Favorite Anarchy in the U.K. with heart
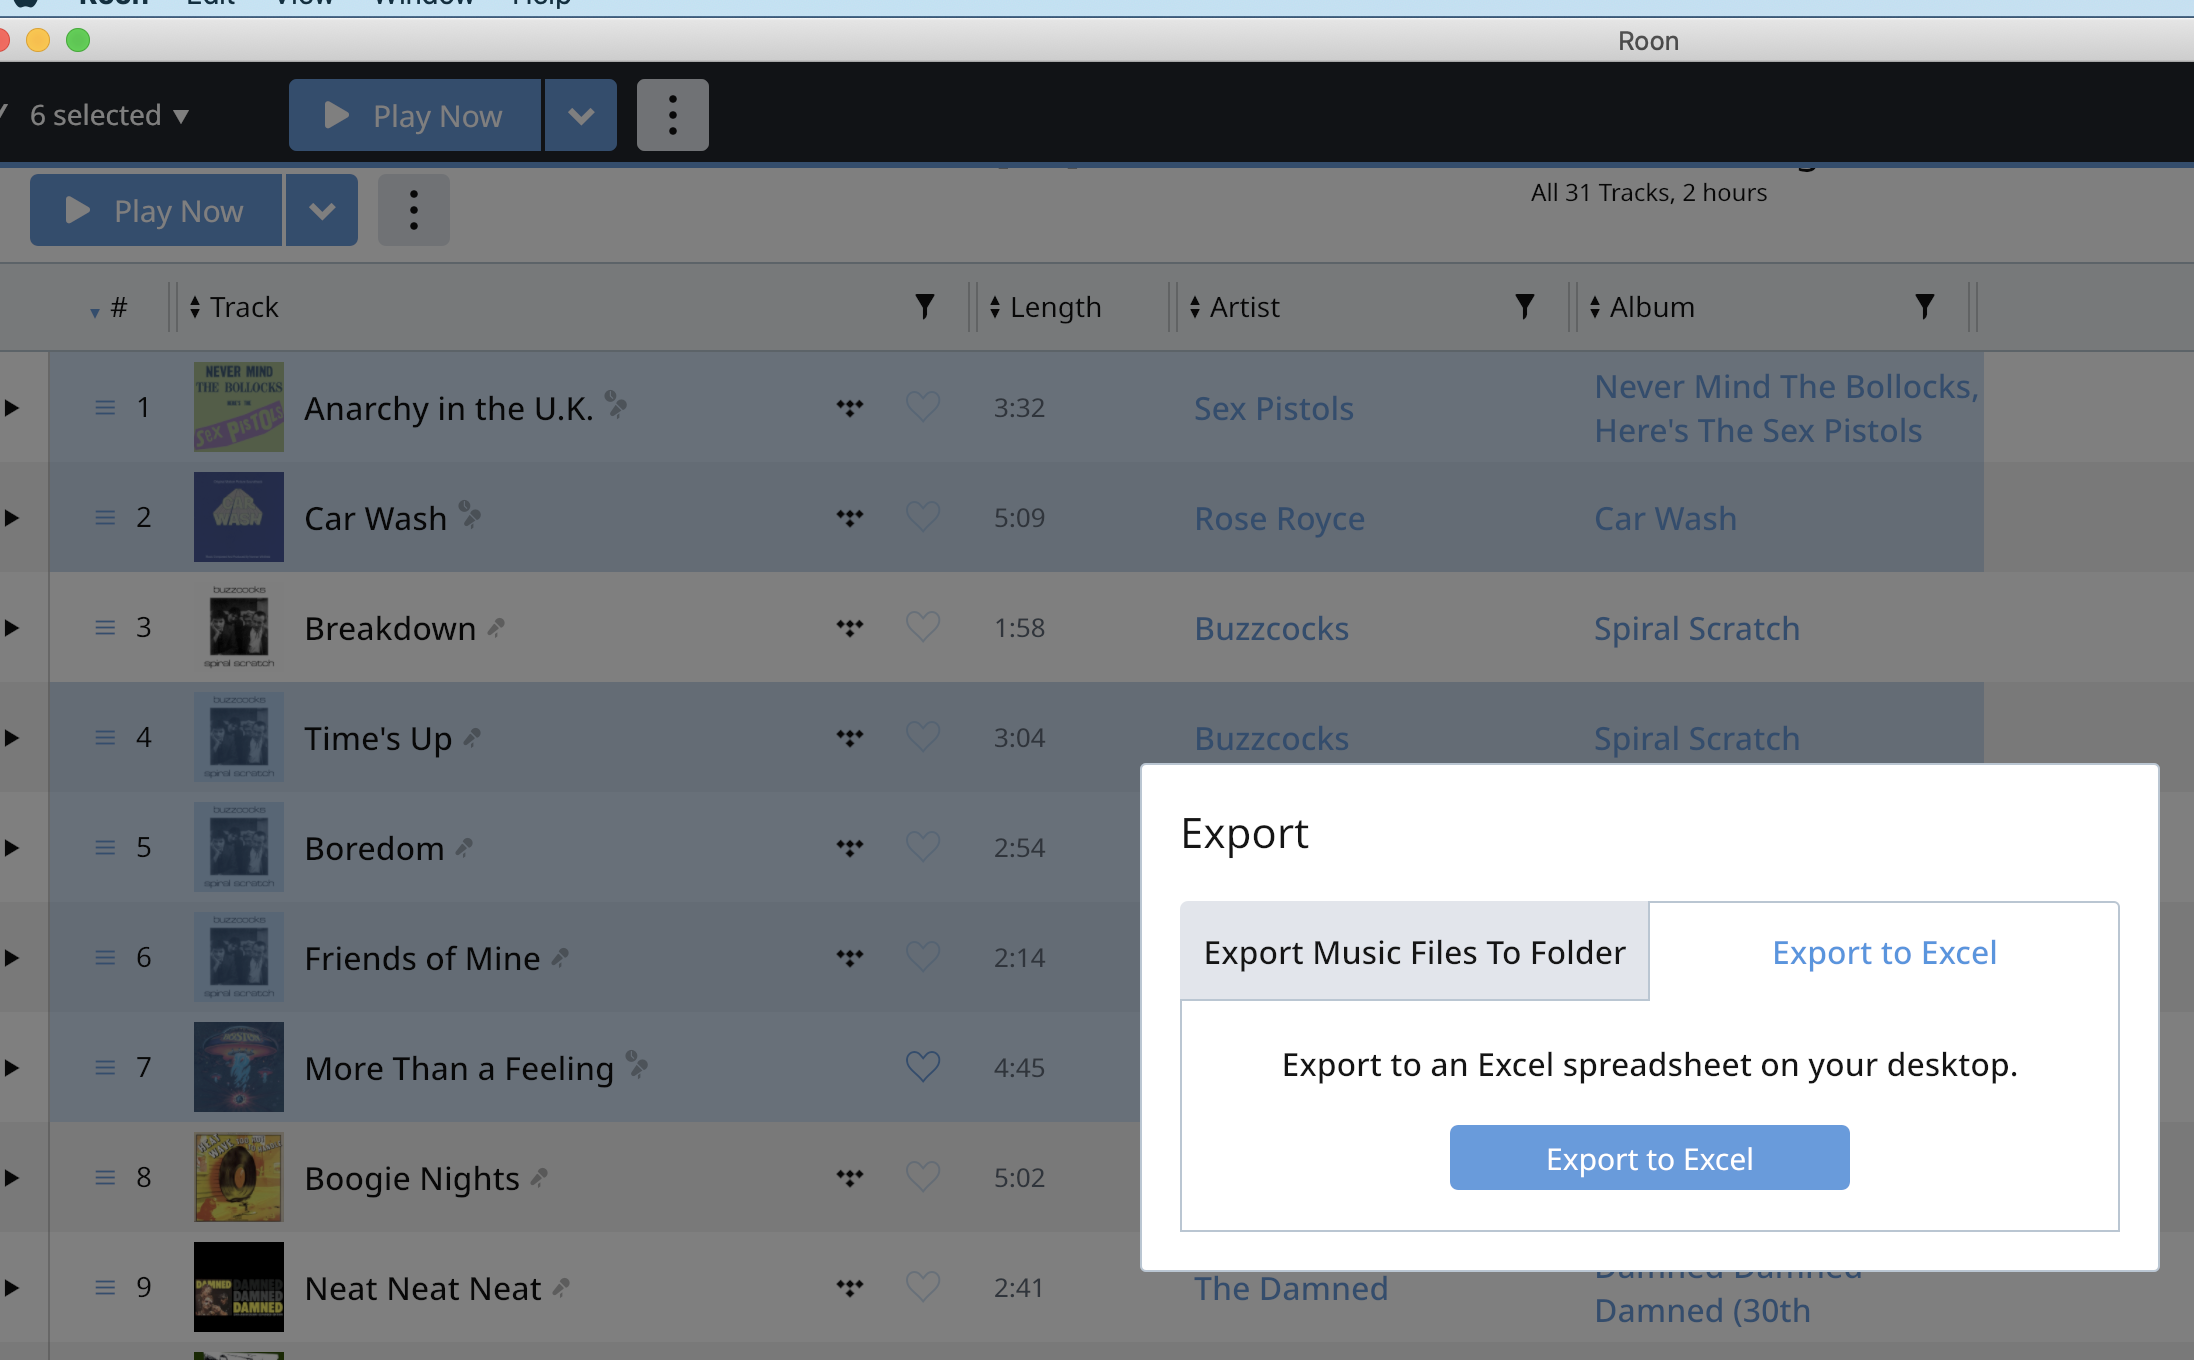 [x=922, y=407]
